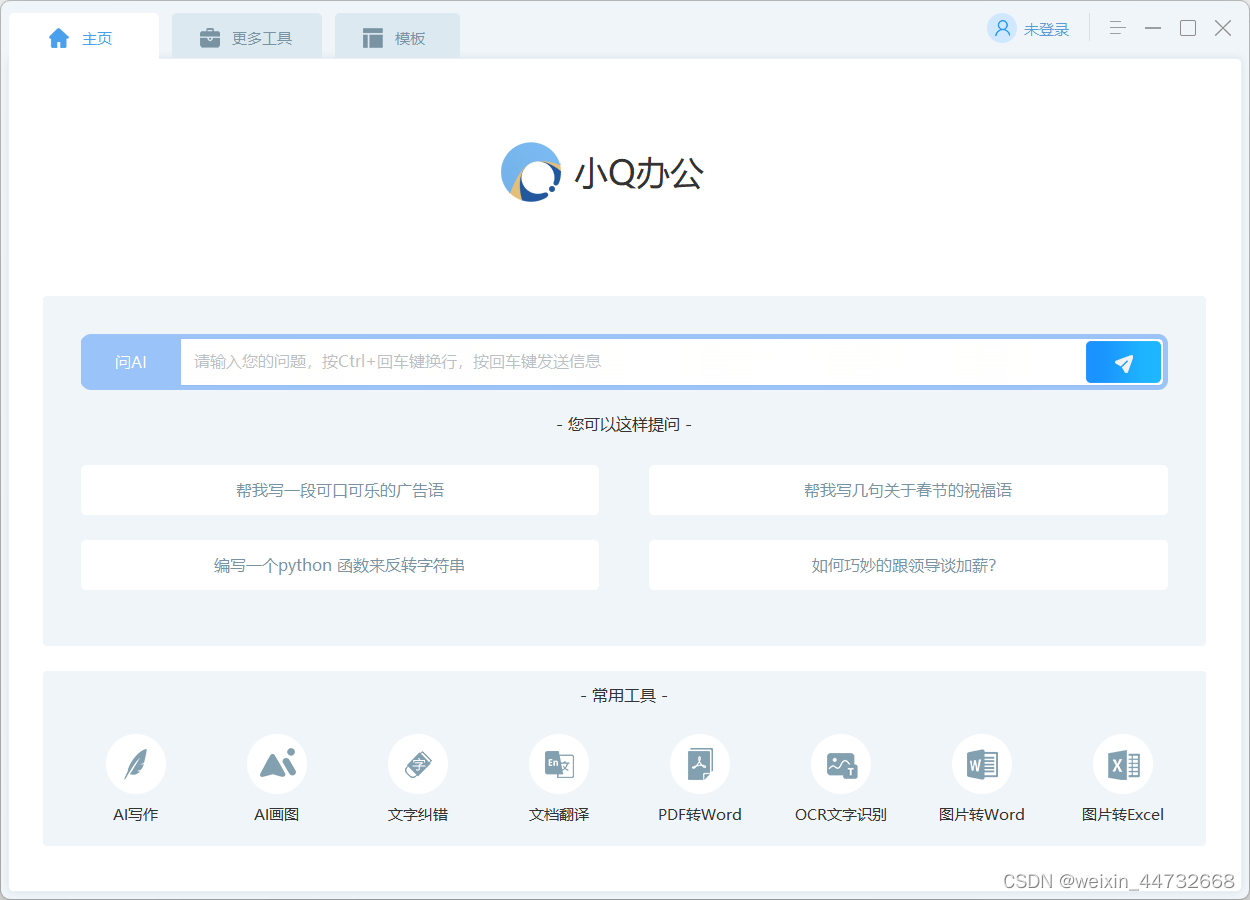Open the 文档翻译 tool

pos(559,780)
